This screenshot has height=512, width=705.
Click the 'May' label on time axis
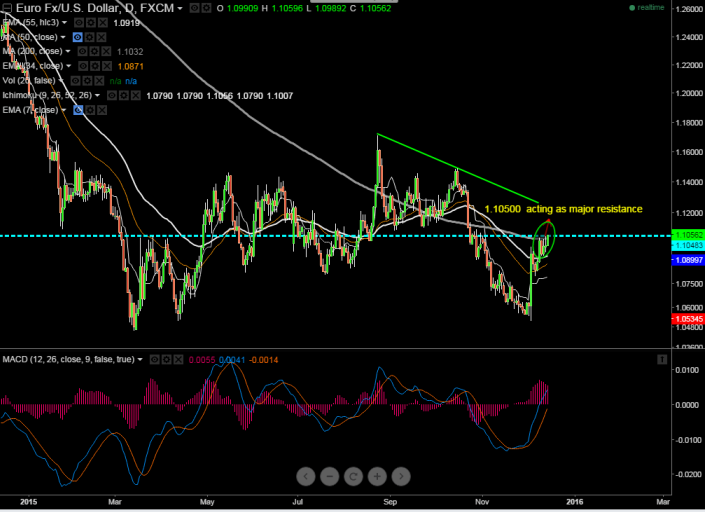[x=207, y=502]
